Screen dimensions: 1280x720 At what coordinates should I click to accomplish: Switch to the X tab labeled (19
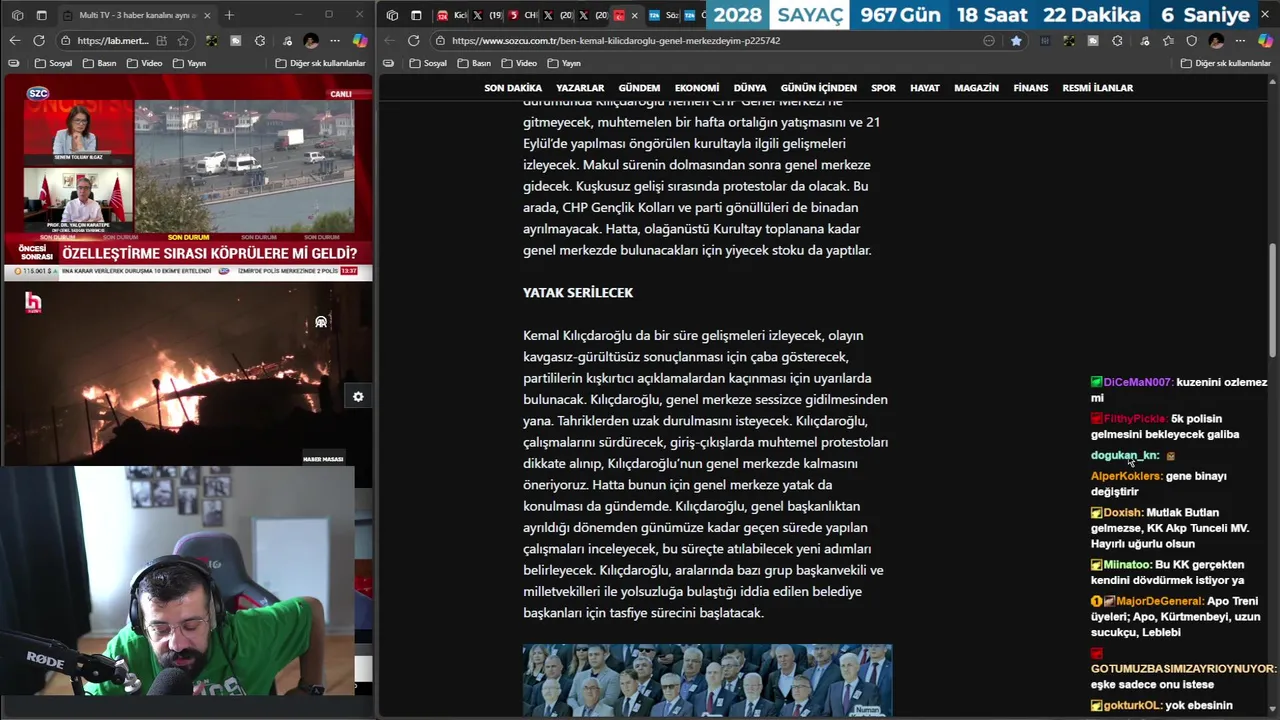click(x=487, y=15)
